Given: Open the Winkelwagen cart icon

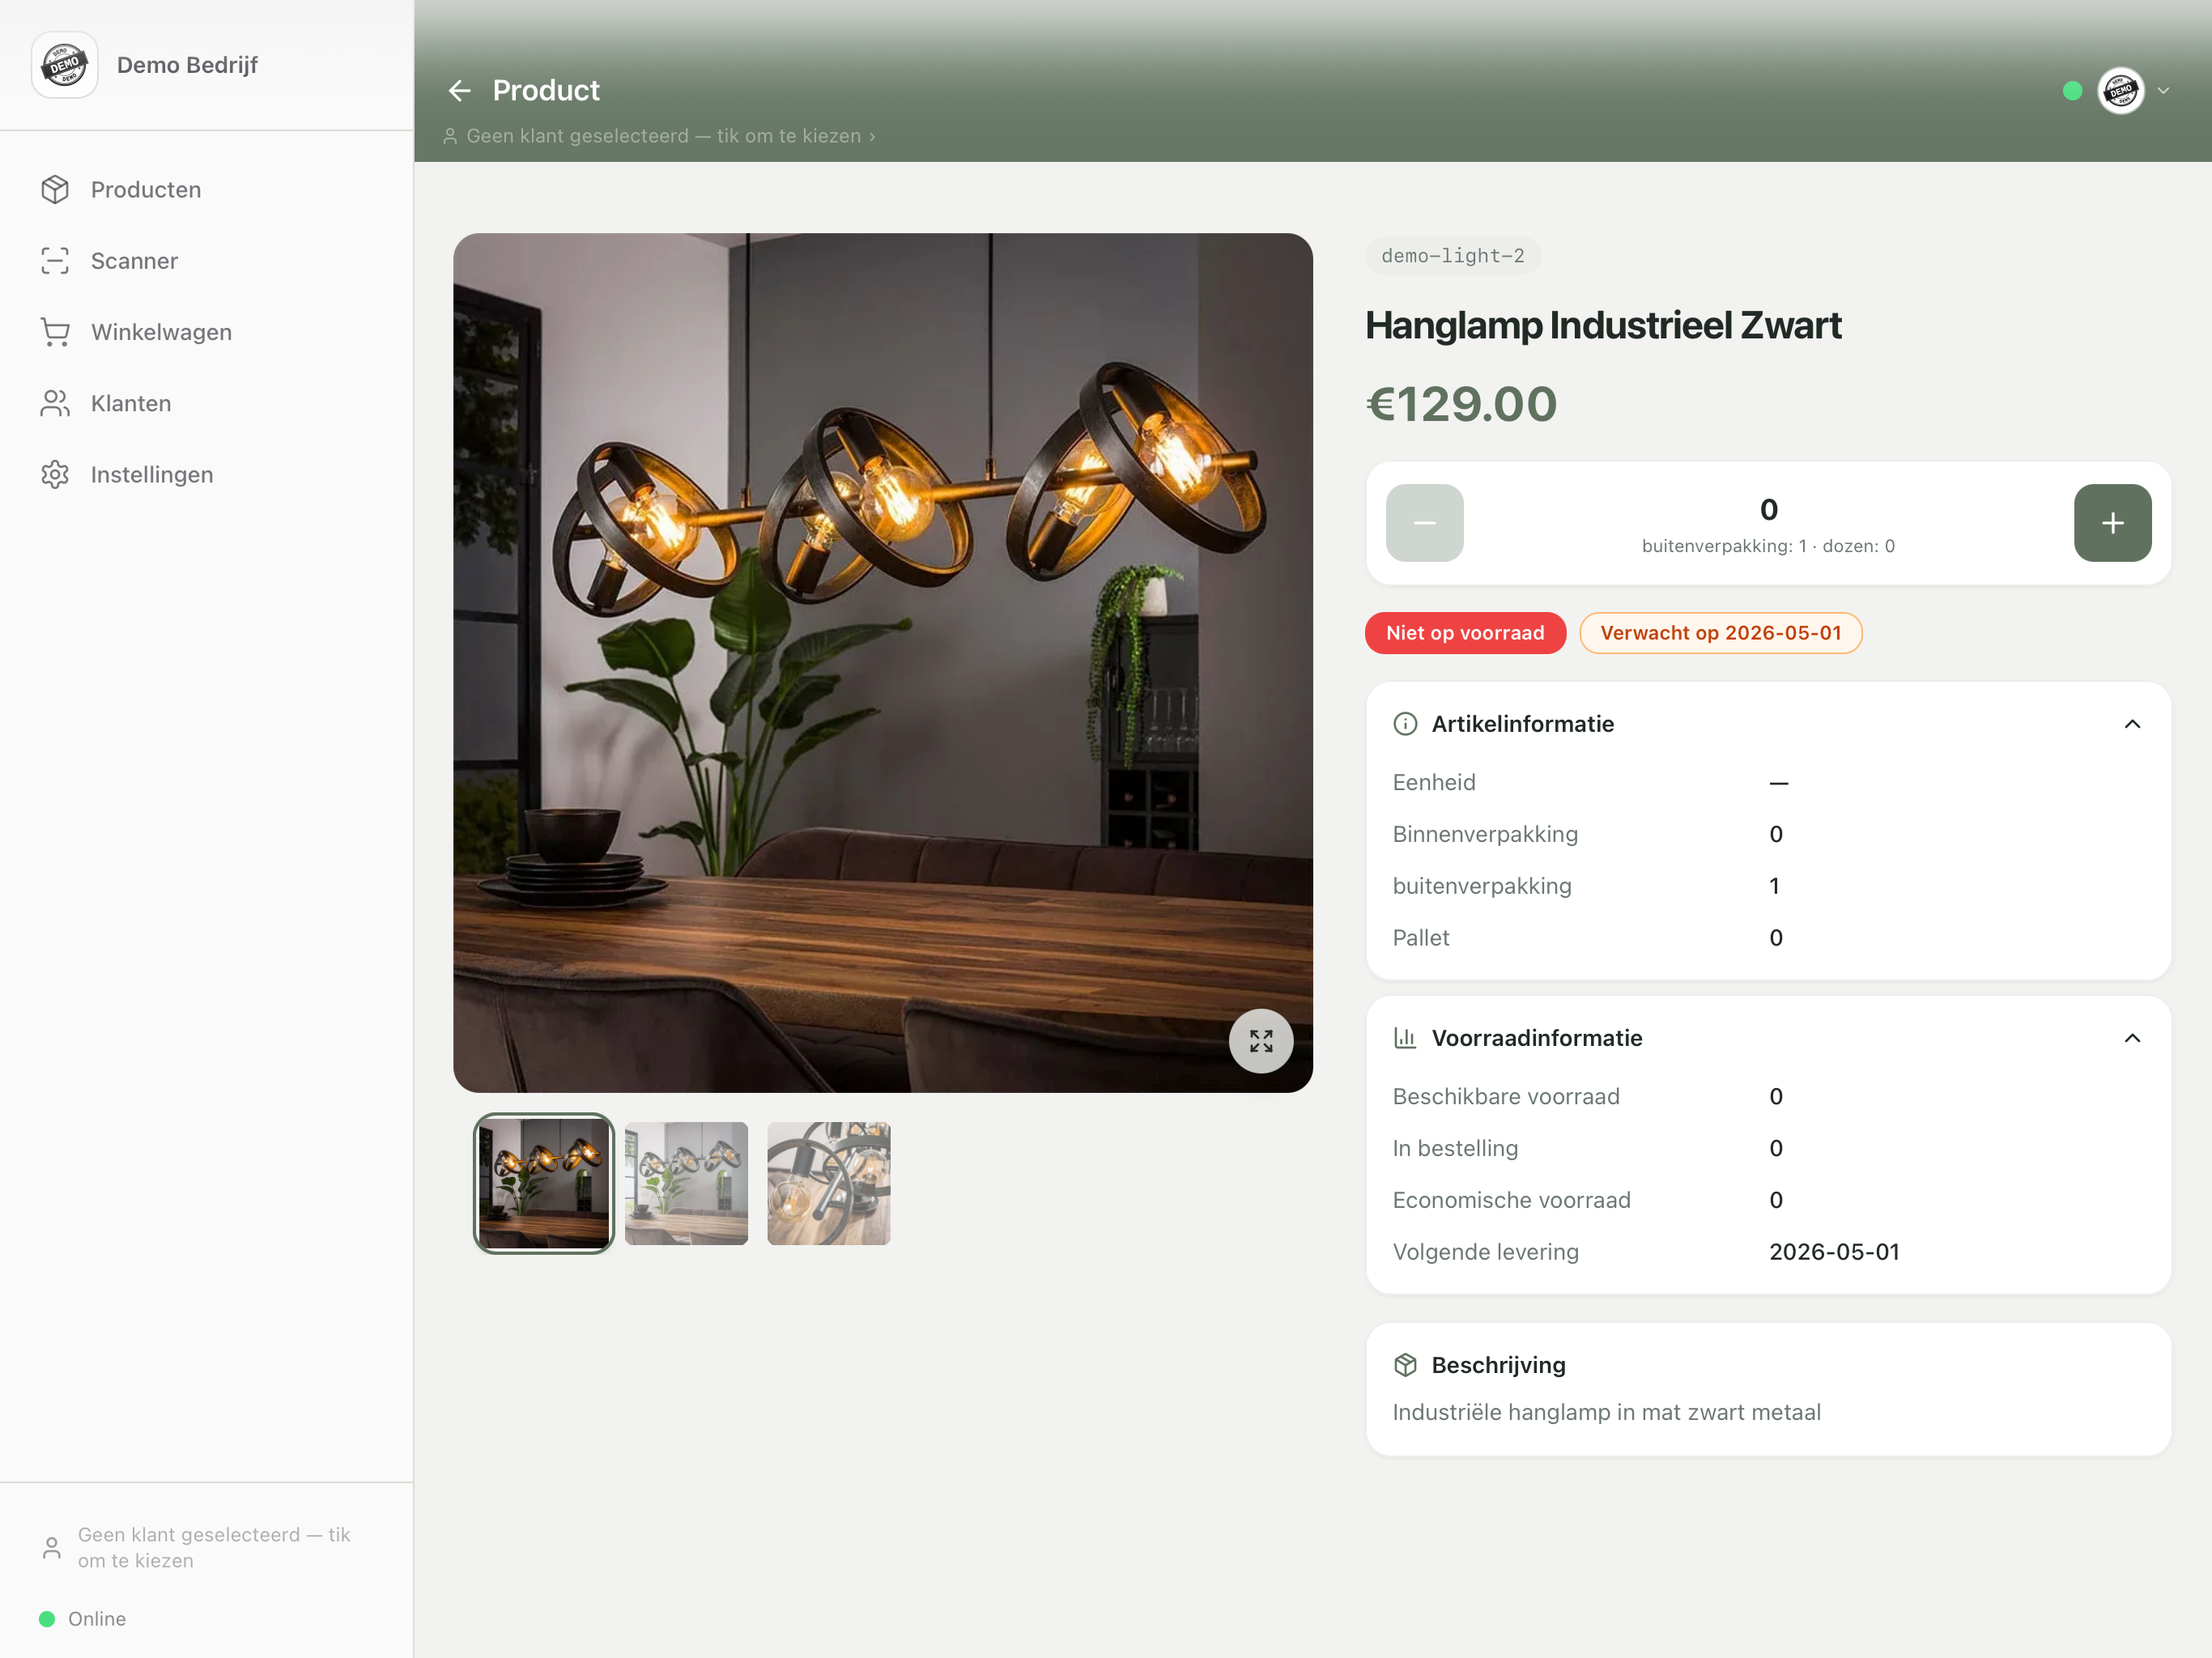Looking at the screenshot, I should (x=55, y=332).
